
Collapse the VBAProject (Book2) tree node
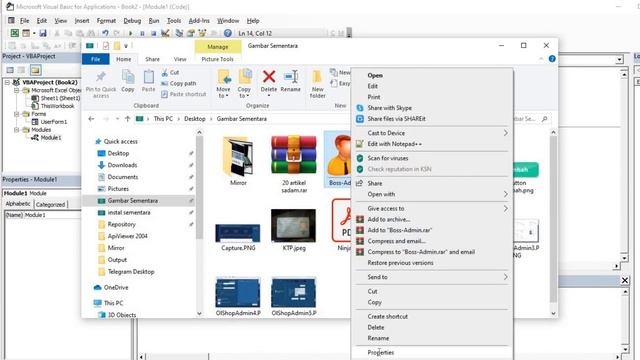pyautogui.click(x=8, y=82)
